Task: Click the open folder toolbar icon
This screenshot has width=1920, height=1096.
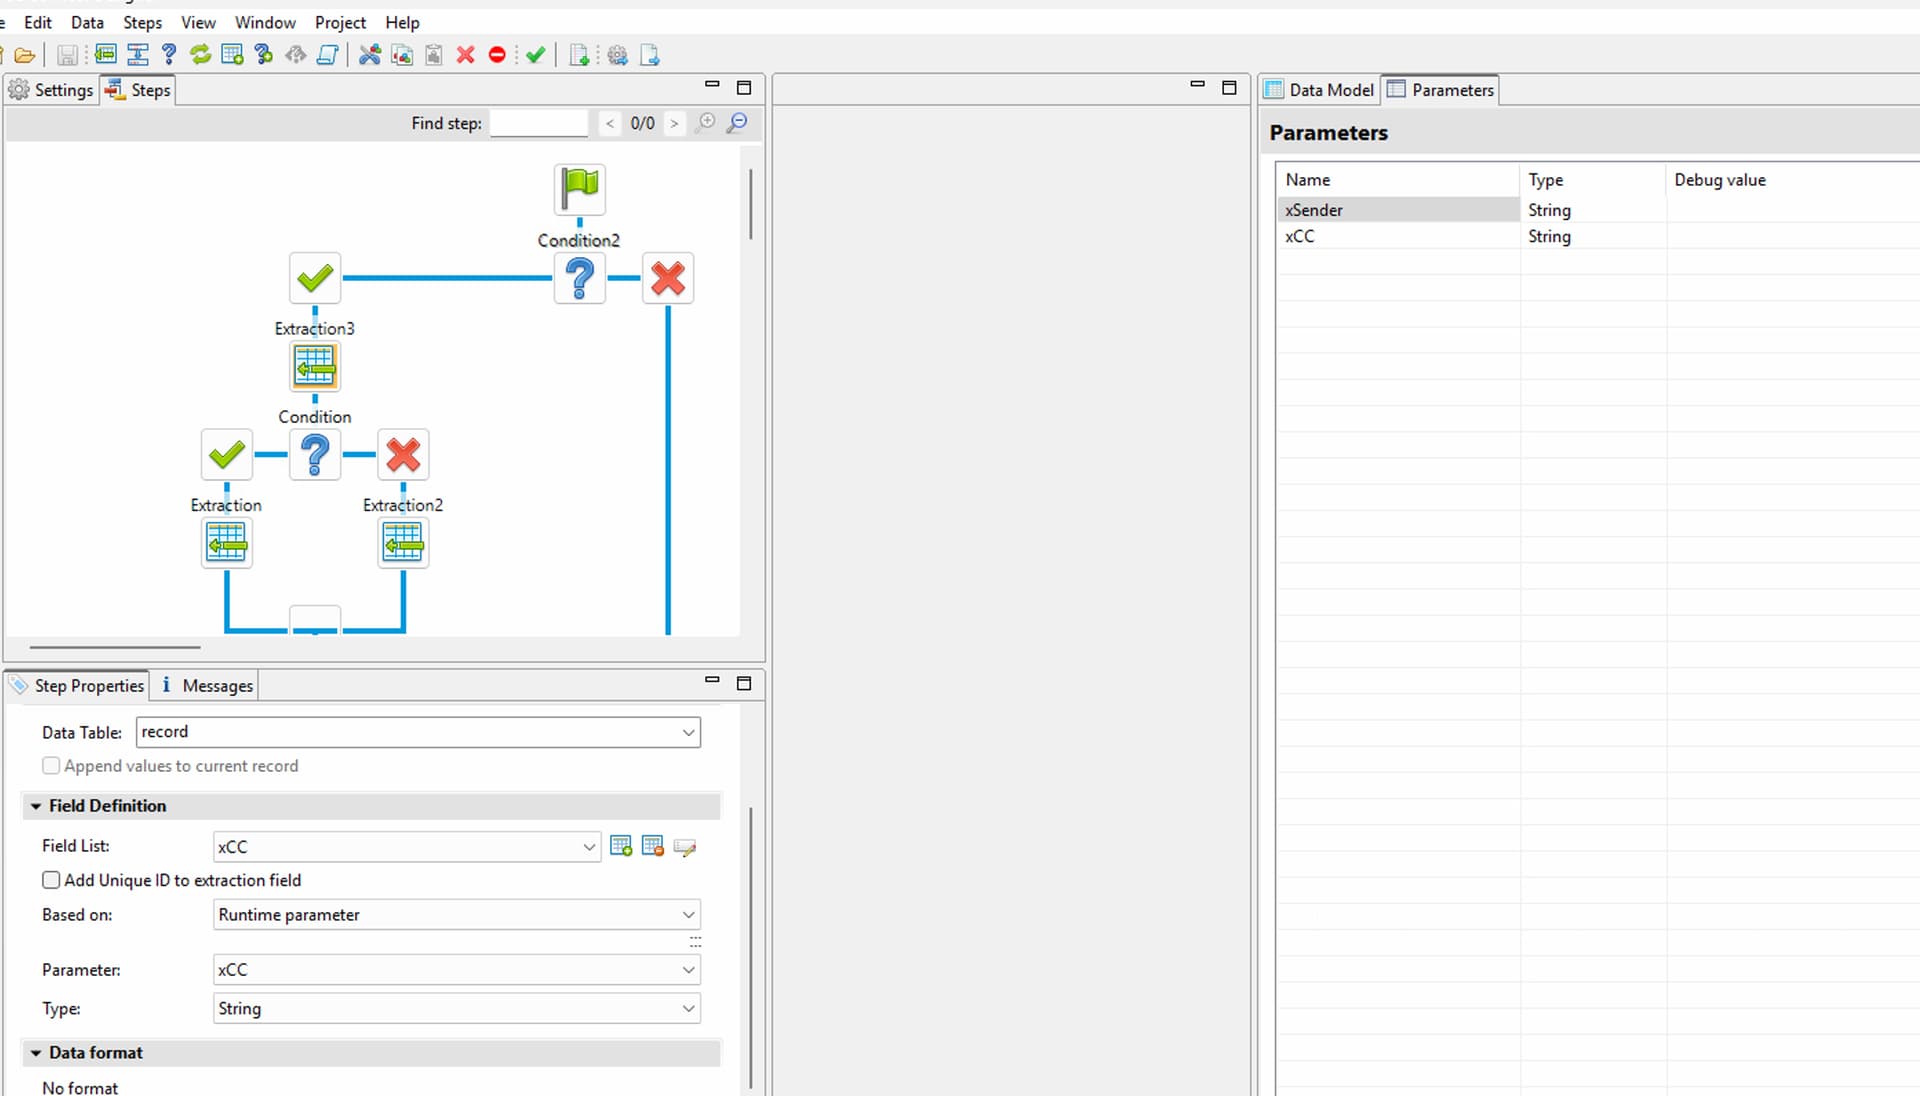Action: pos(25,56)
